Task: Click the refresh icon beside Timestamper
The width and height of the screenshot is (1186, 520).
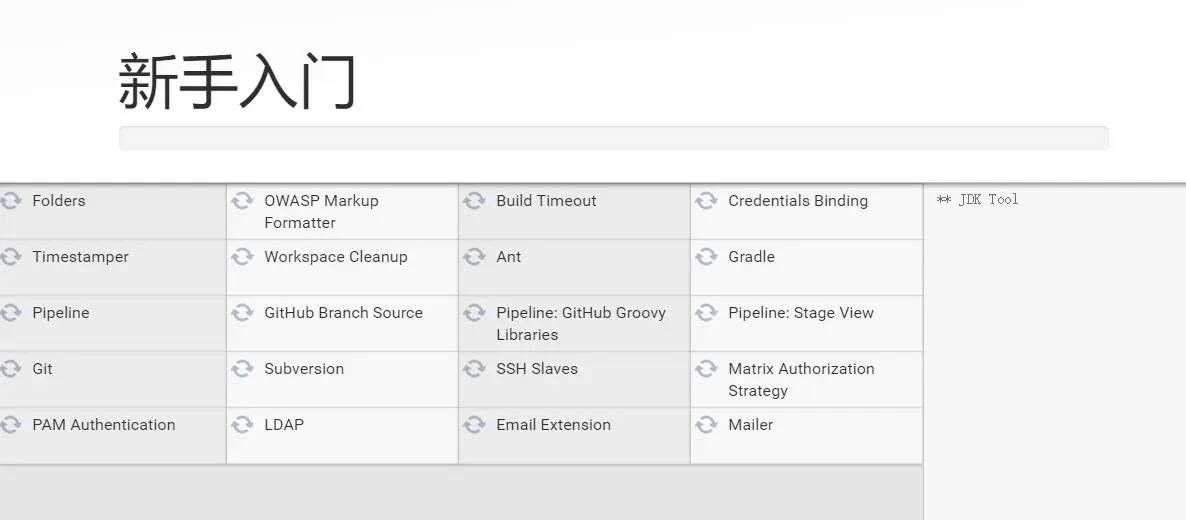Action: [11, 257]
